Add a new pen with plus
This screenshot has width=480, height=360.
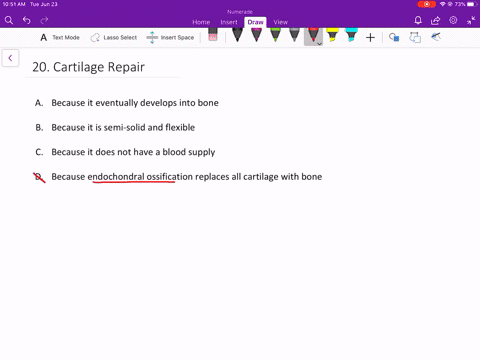(x=370, y=37)
